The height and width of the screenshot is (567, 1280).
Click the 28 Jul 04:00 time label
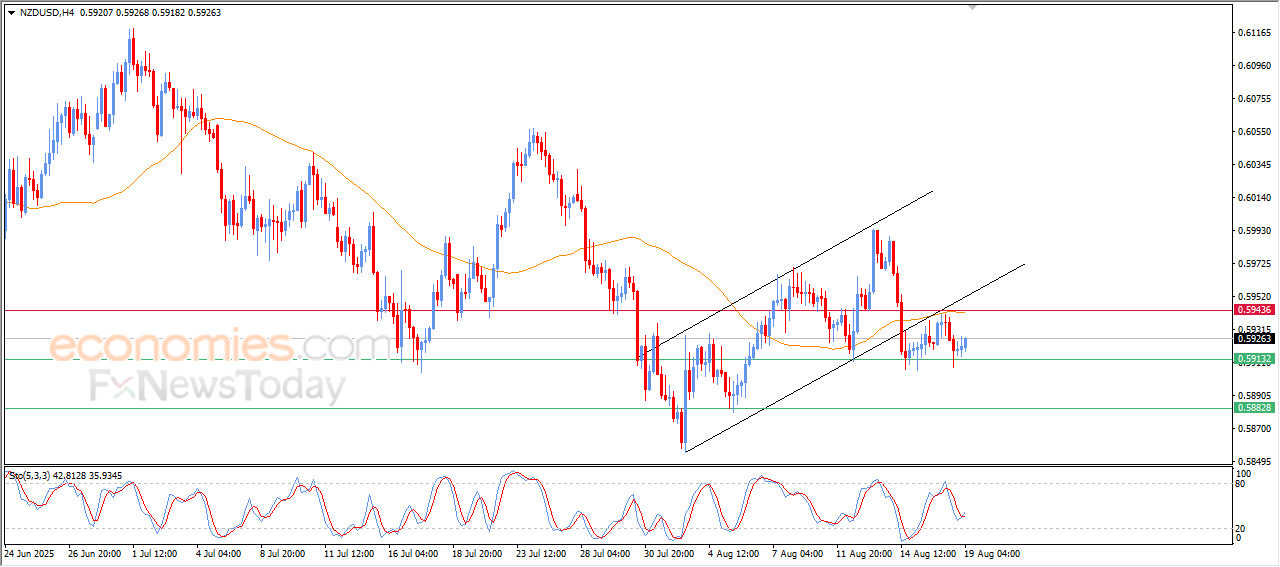606,553
